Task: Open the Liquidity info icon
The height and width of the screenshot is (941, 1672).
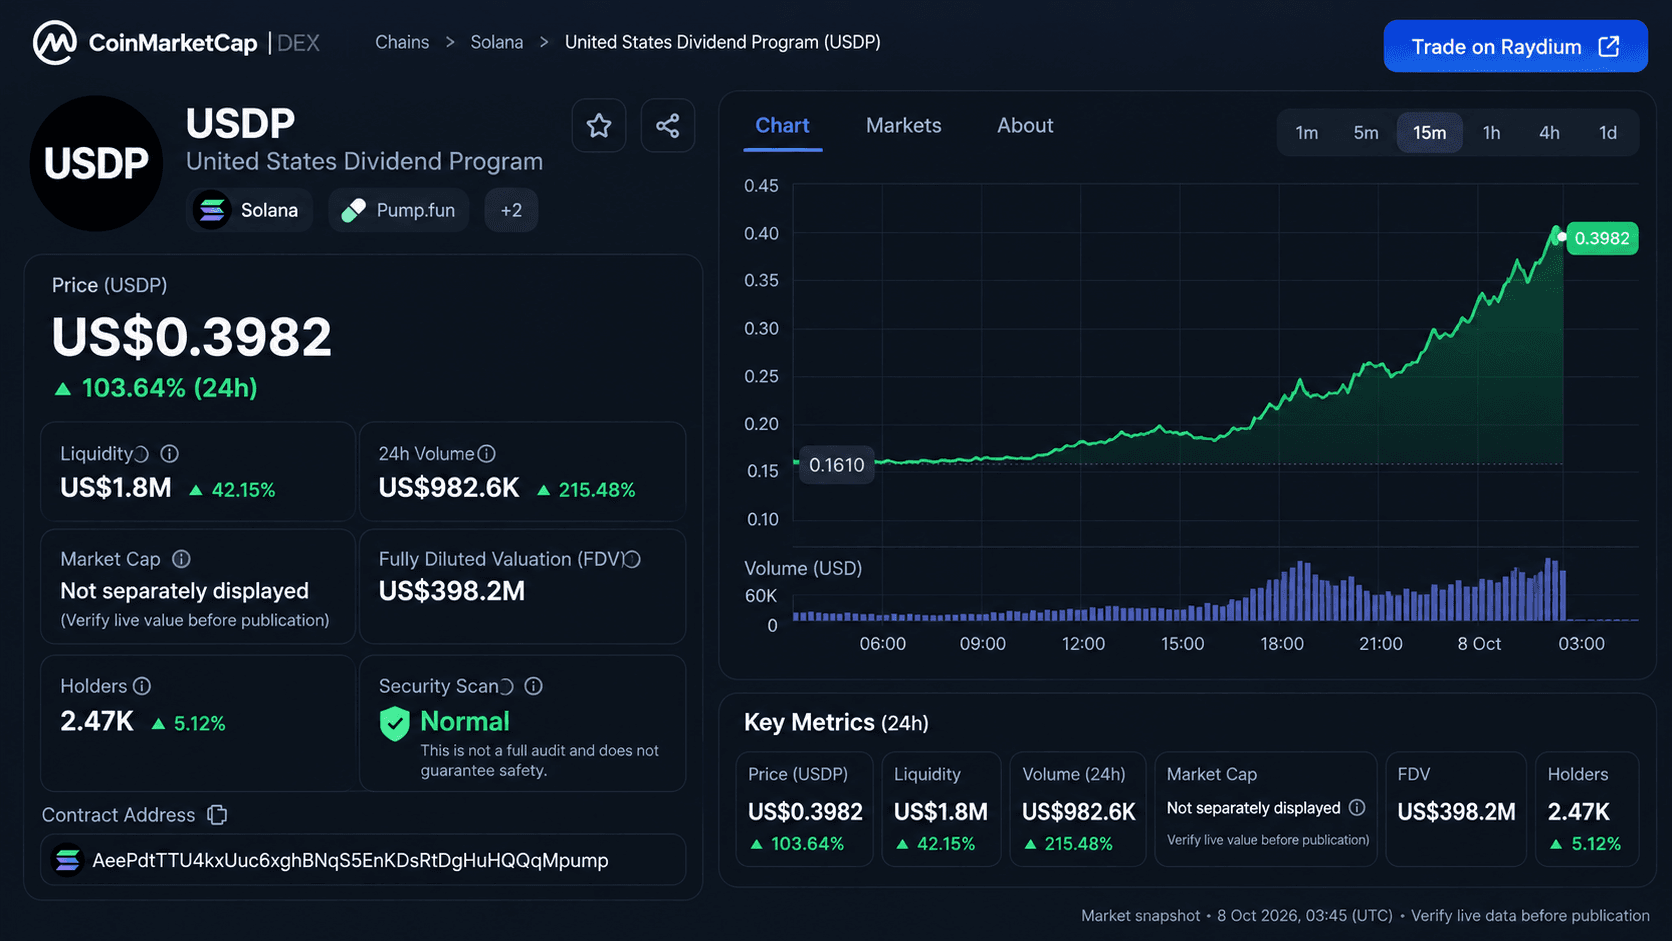Action: coord(170,454)
